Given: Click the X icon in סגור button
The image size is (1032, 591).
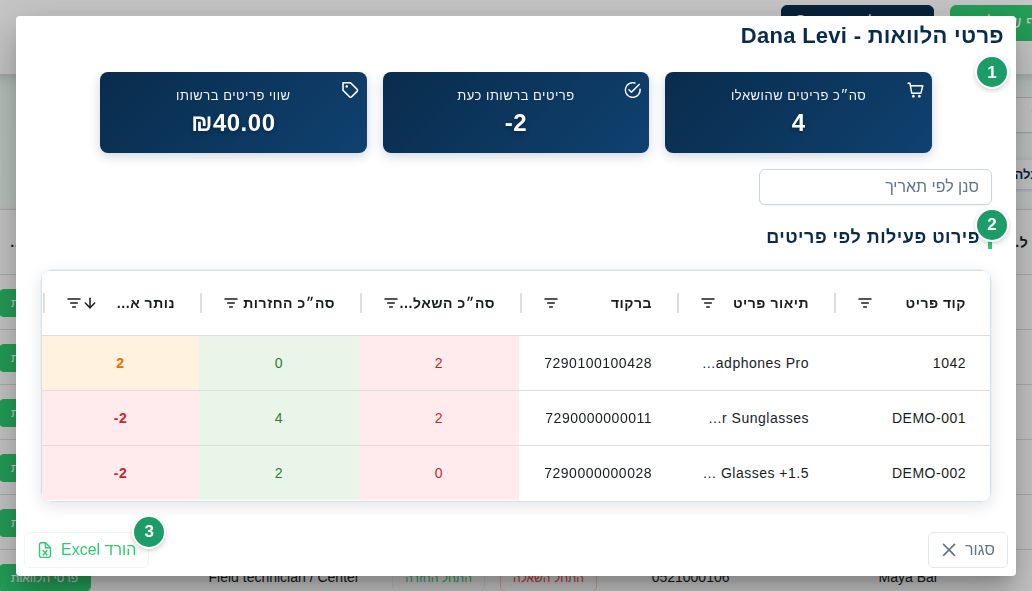Looking at the screenshot, I should (x=948, y=550).
